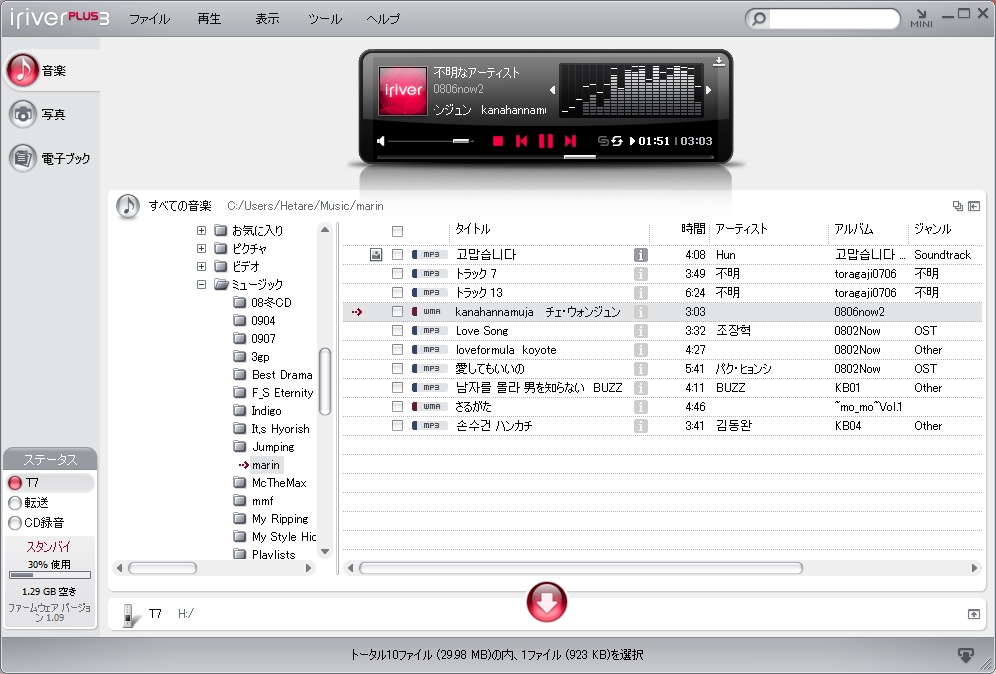Image resolution: width=996 pixels, height=674 pixels.
Task: Click the small download icon atop player
Action: [x=718, y=61]
